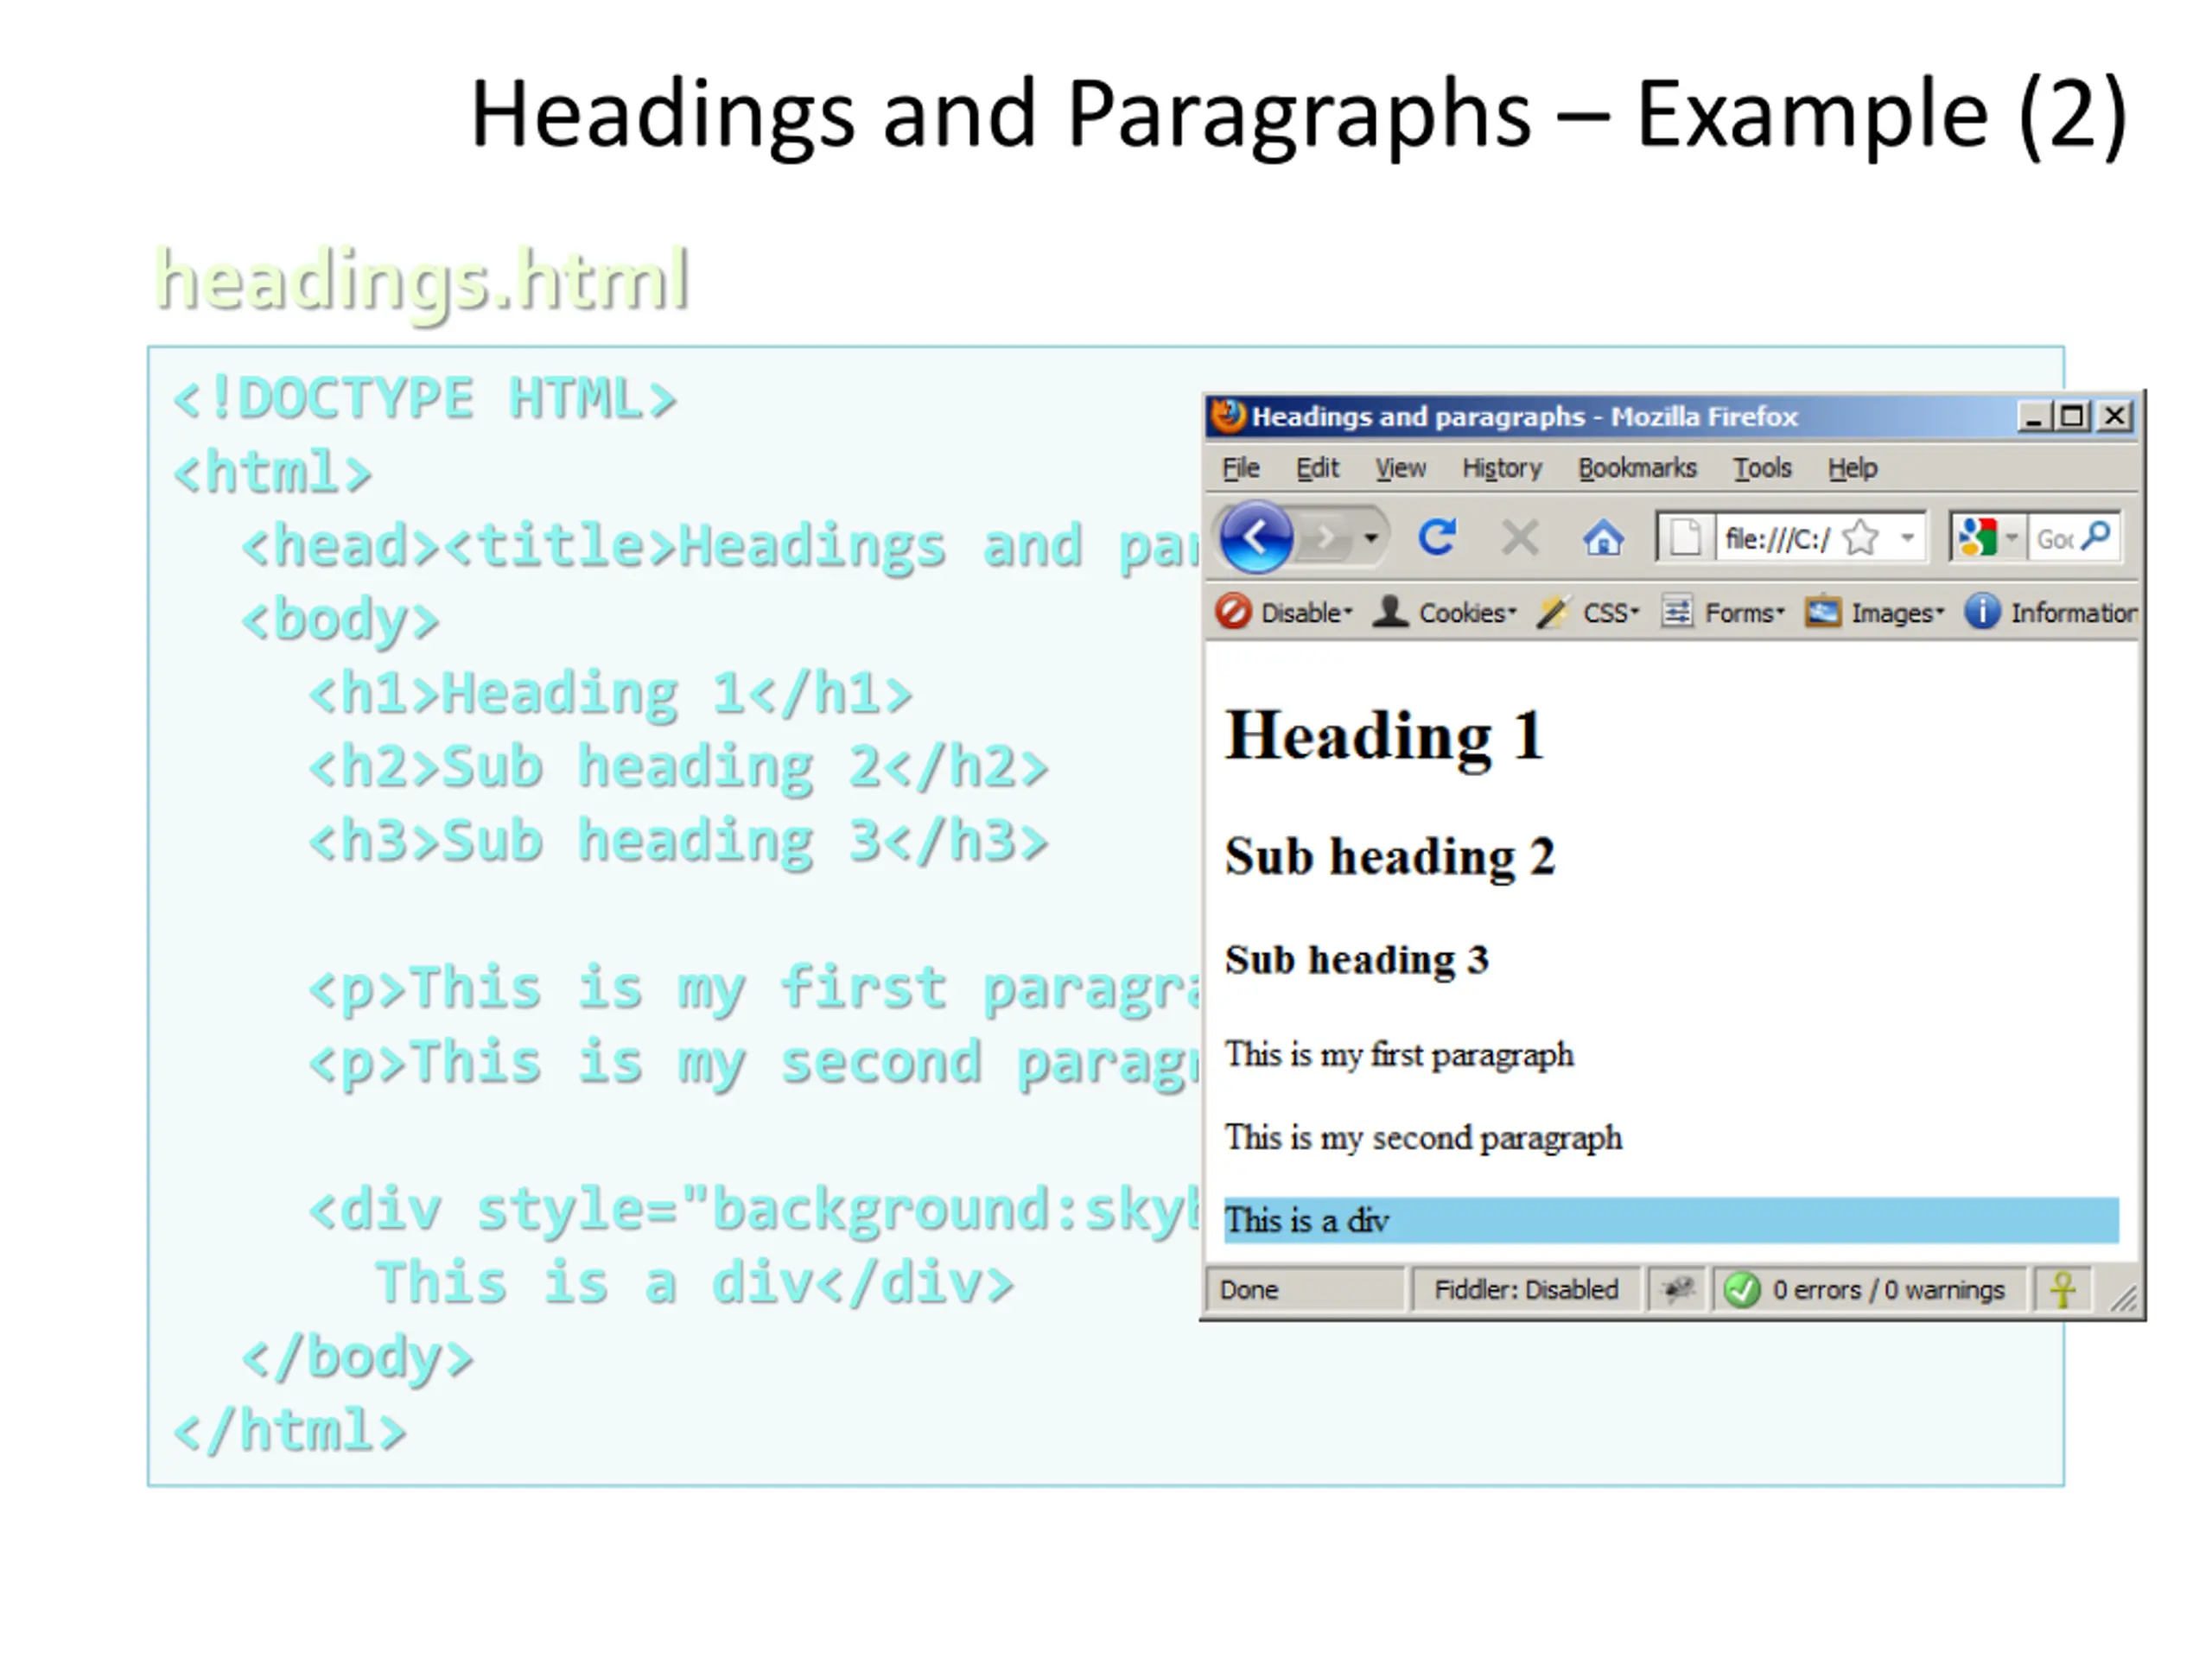Click '0 errors / 0 warnings' status text
Screen dimensions: 2212x1659
[x=1888, y=1290]
